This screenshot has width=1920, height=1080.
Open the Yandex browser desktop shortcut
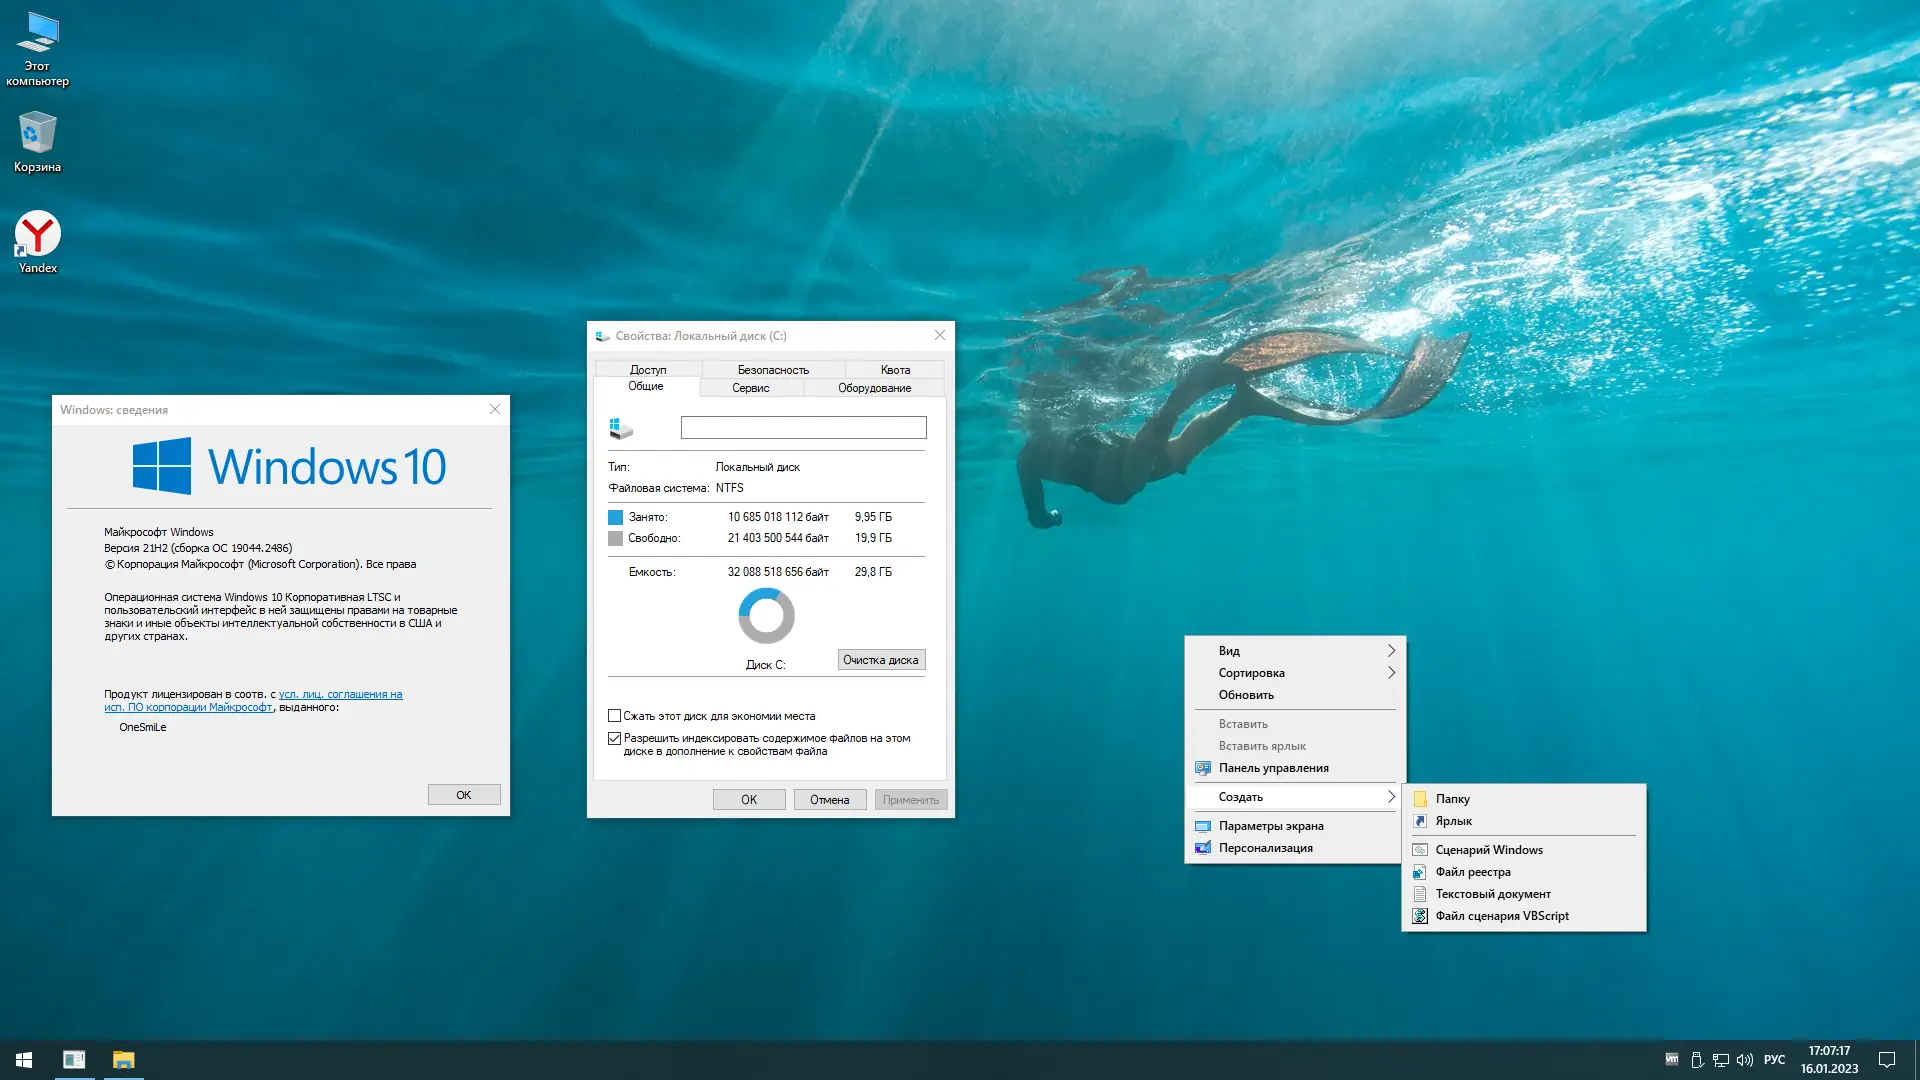tap(37, 236)
